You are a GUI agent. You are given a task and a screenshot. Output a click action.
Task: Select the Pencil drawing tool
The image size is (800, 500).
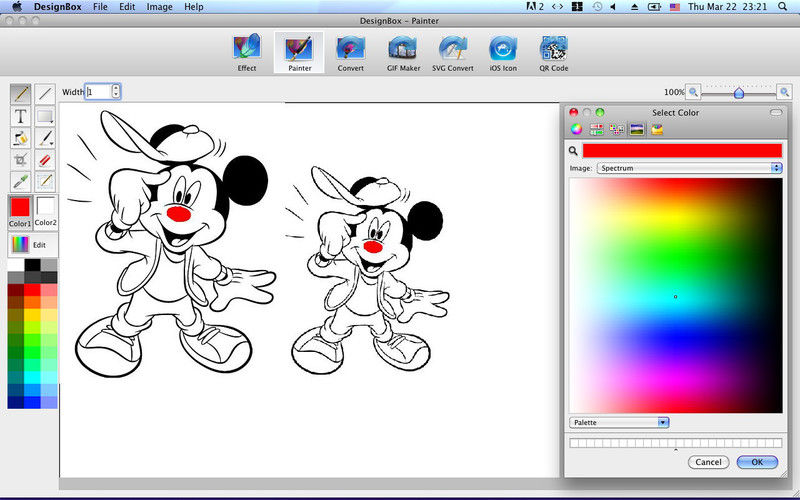pos(20,94)
